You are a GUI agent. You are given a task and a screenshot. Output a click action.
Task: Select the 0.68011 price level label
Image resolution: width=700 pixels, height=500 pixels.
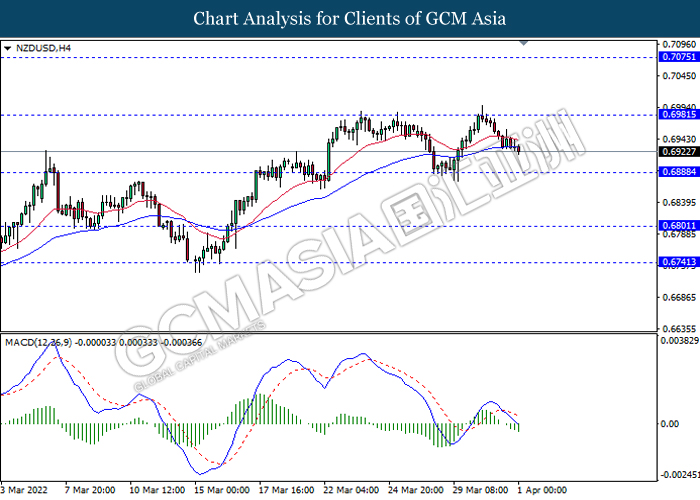679,226
